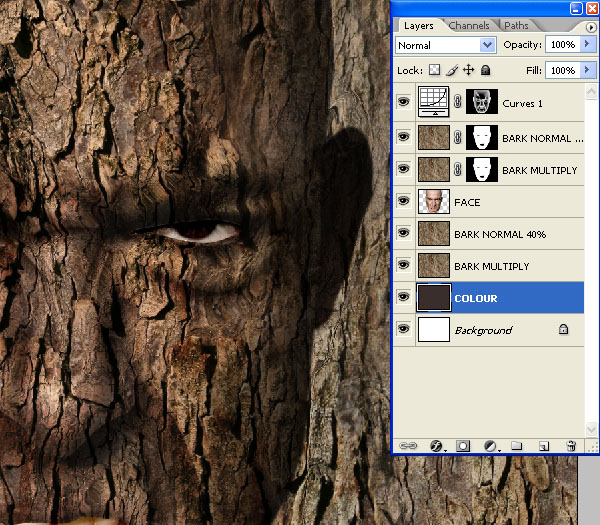Add a layer mask
This screenshot has height=525, width=600.
pyautogui.click(x=463, y=445)
